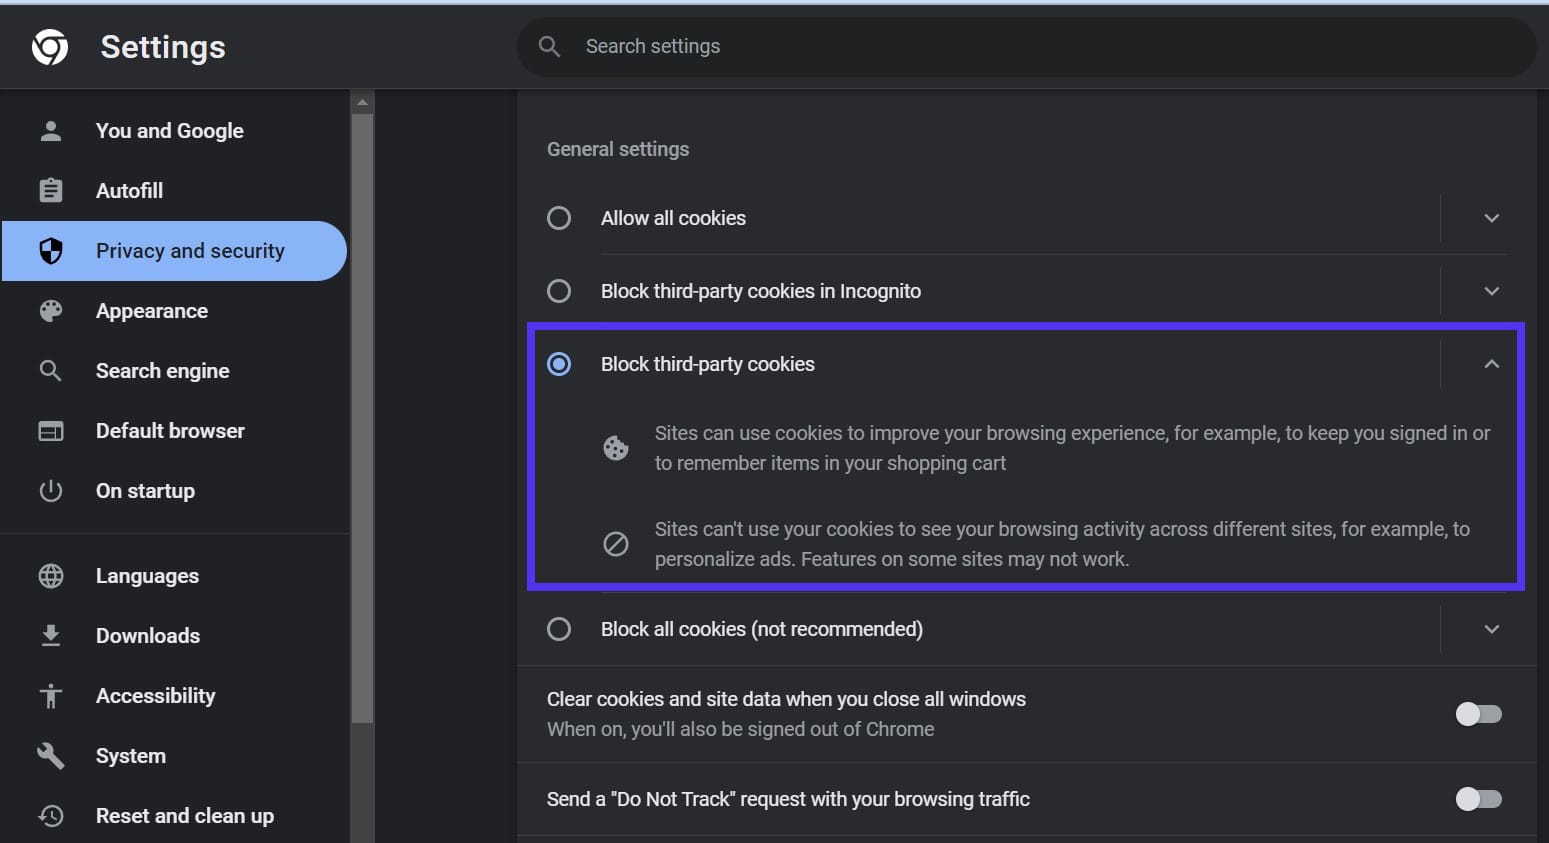Click the Appearance palette icon
This screenshot has width=1549, height=843.
point(51,311)
